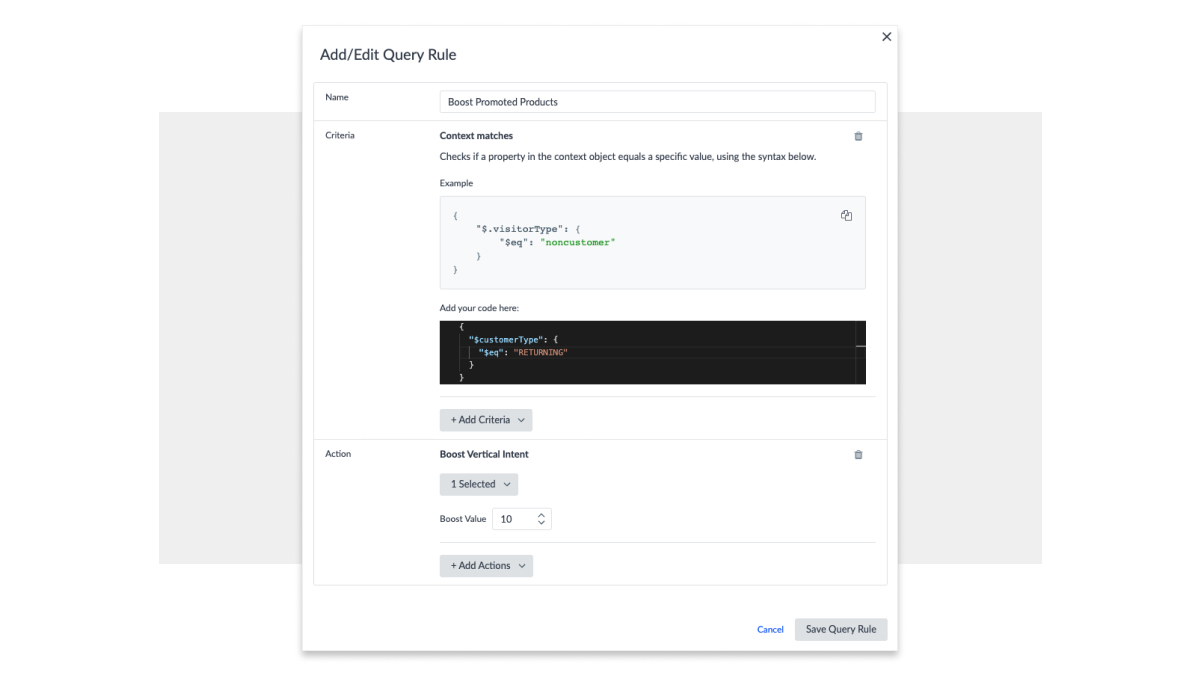The width and height of the screenshot is (1200, 675).
Task: Open the 1 Selected dropdown
Action: click(x=479, y=484)
